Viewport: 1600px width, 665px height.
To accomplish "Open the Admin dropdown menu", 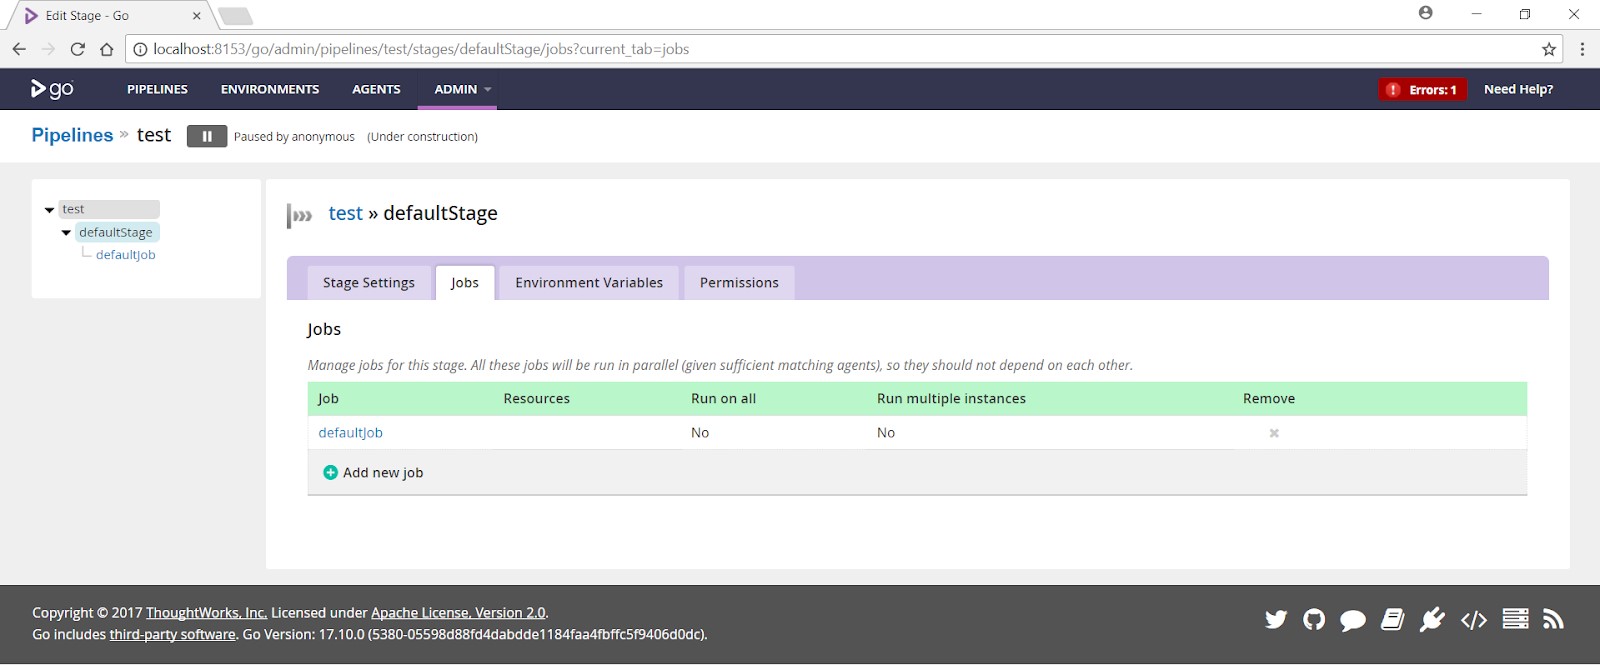I will tap(462, 89).
